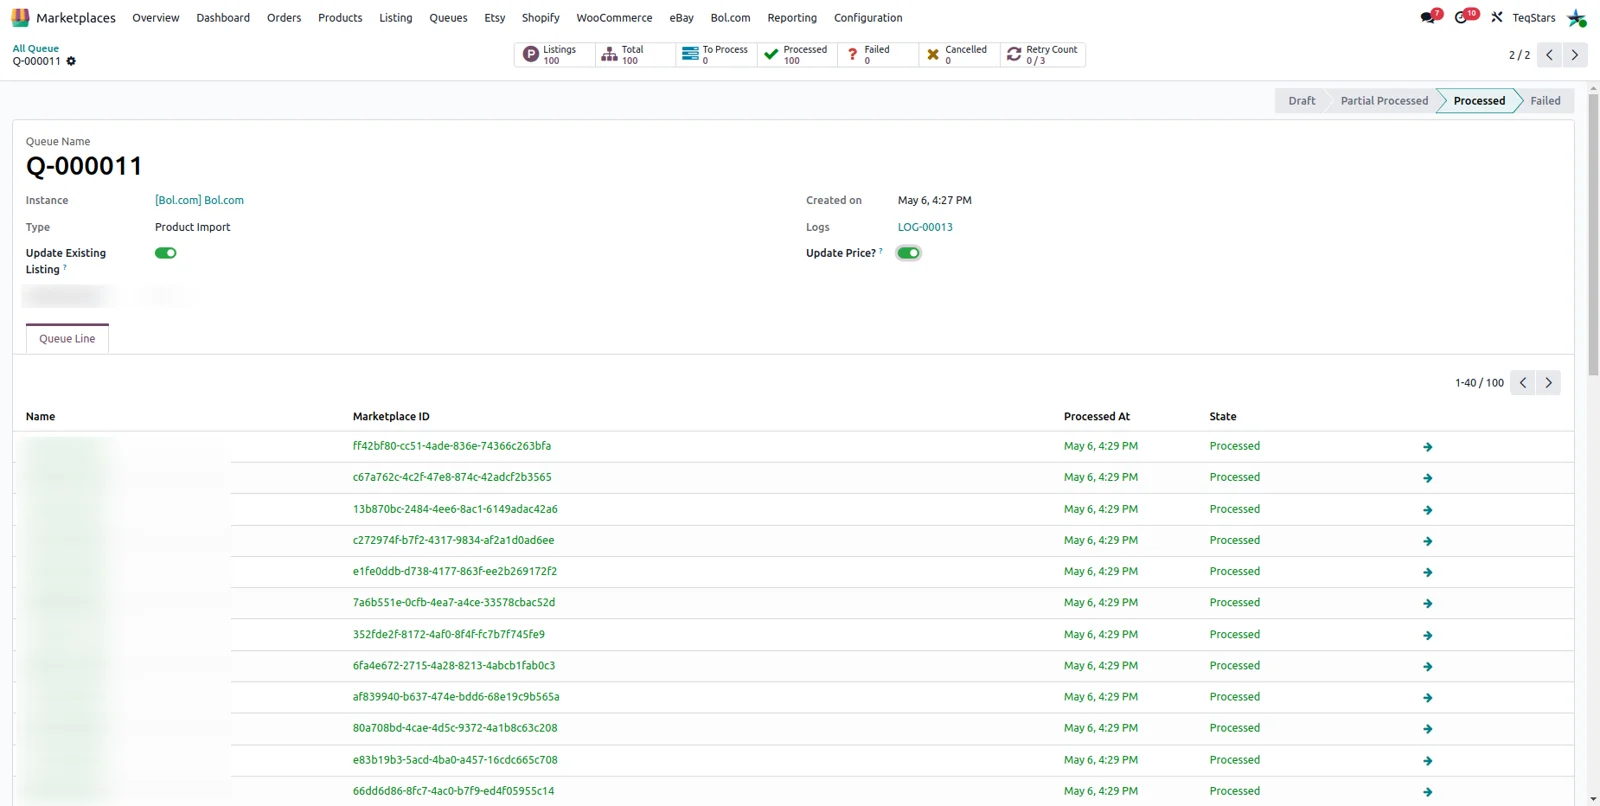Open the Shopify menu
Screen dimensions: 1600x806
click(x=541, y=18)
